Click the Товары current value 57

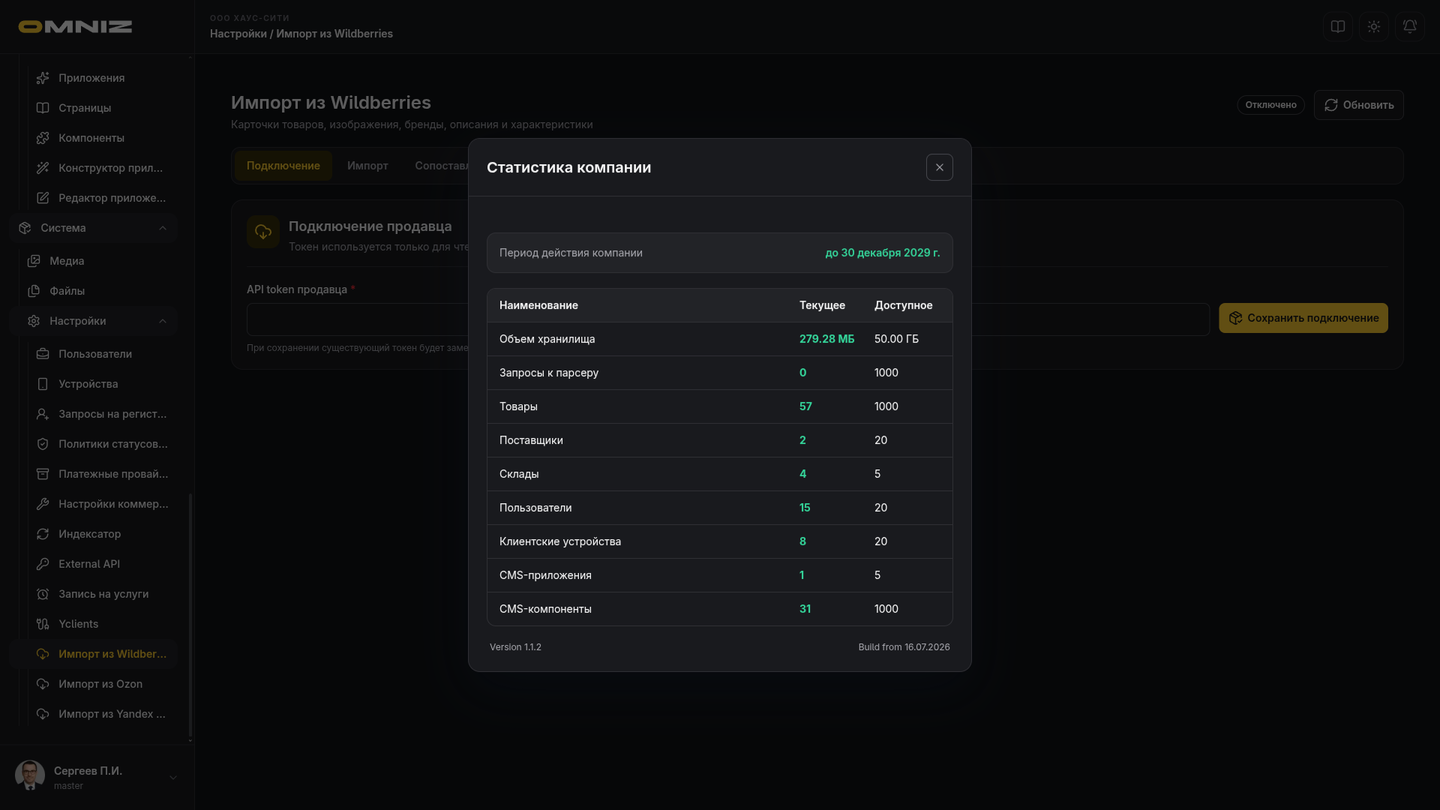coord(806,407)
